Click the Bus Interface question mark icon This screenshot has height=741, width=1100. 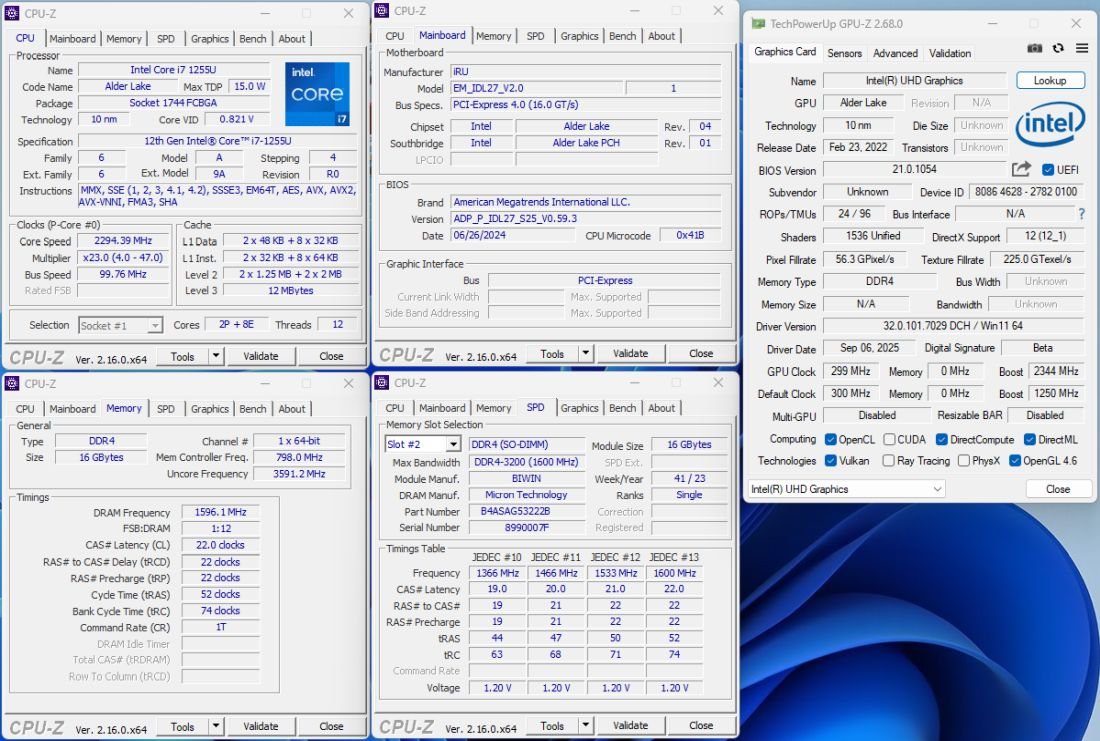[x=1081, y=214]
